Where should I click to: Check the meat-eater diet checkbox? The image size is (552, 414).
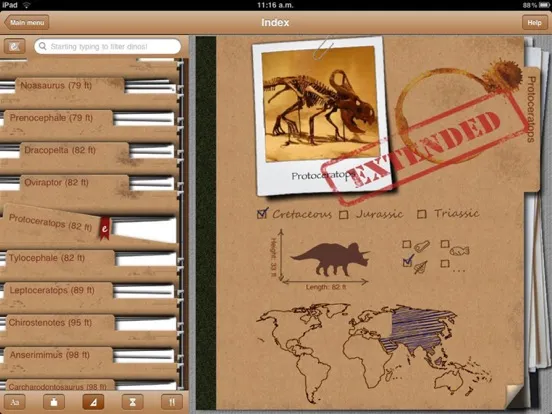pos(407,244)
